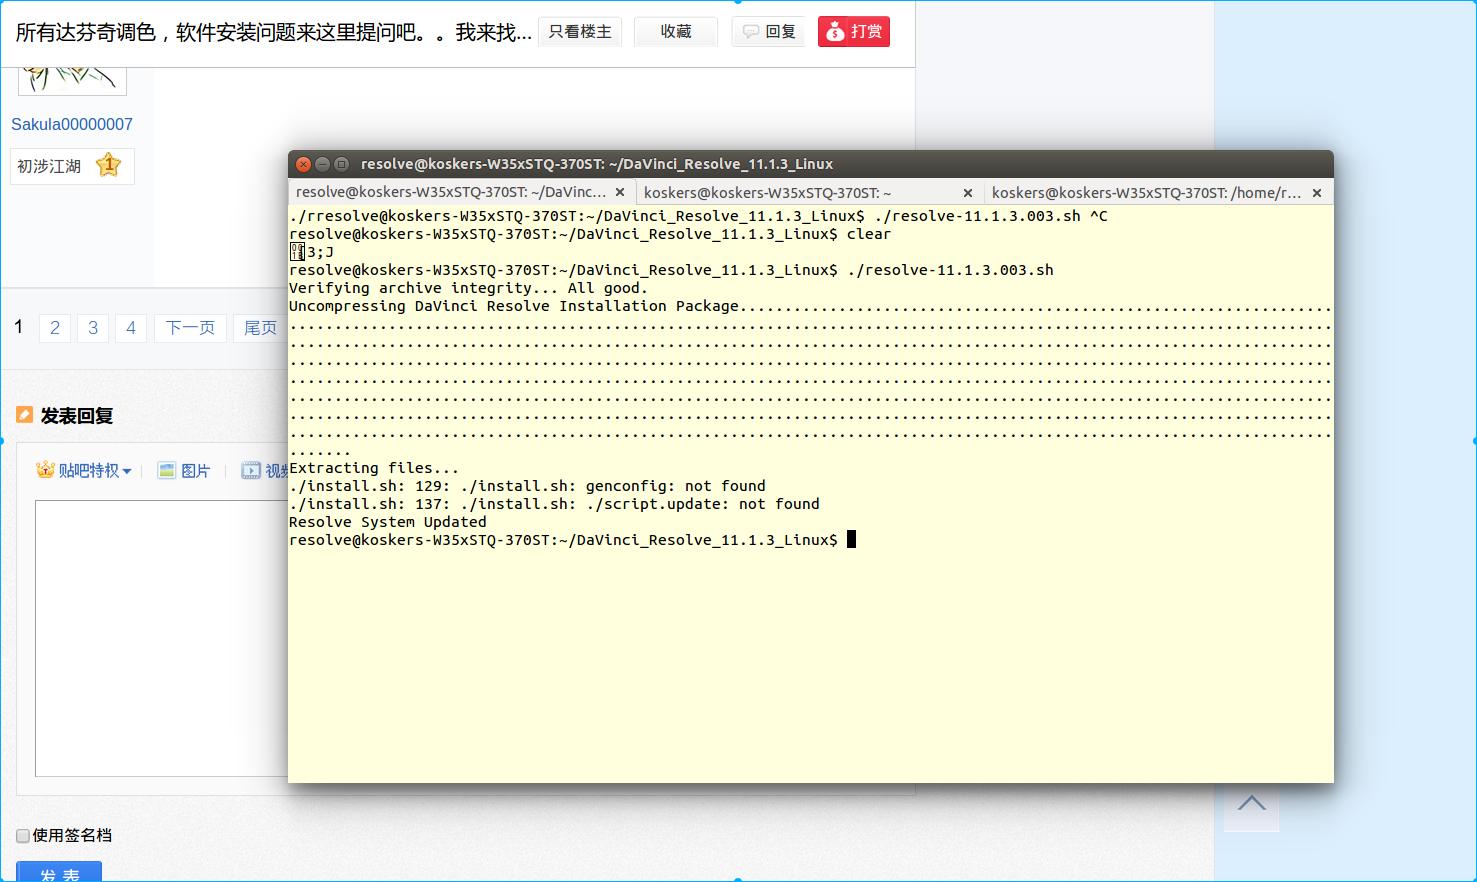Viewport: 1477px width, 882px height.
Task: Minimize the terminal window
Action: coord(323,164)
